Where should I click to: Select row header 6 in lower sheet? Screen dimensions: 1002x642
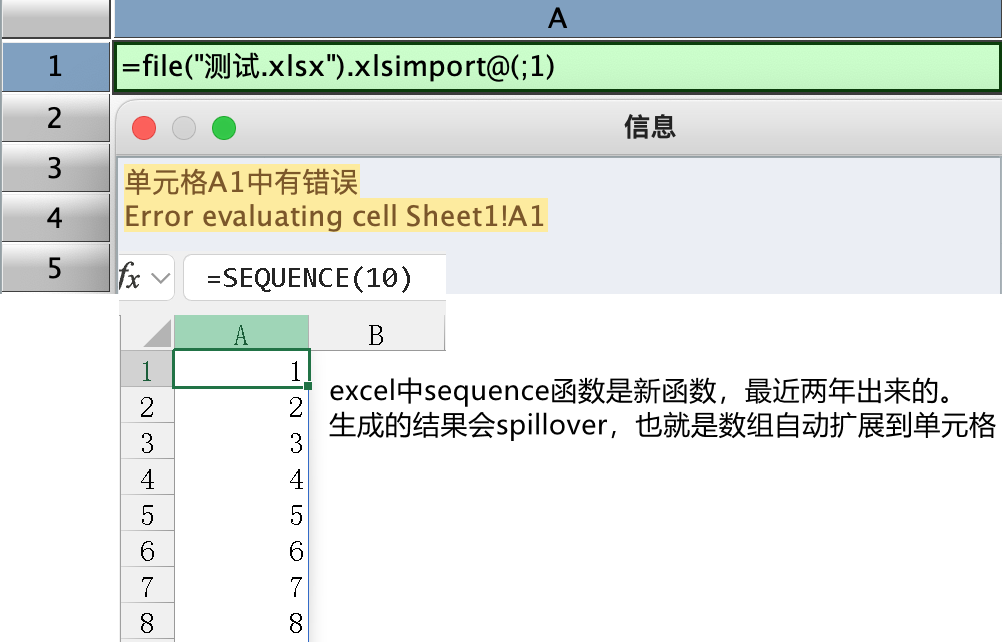click(147, 551)
